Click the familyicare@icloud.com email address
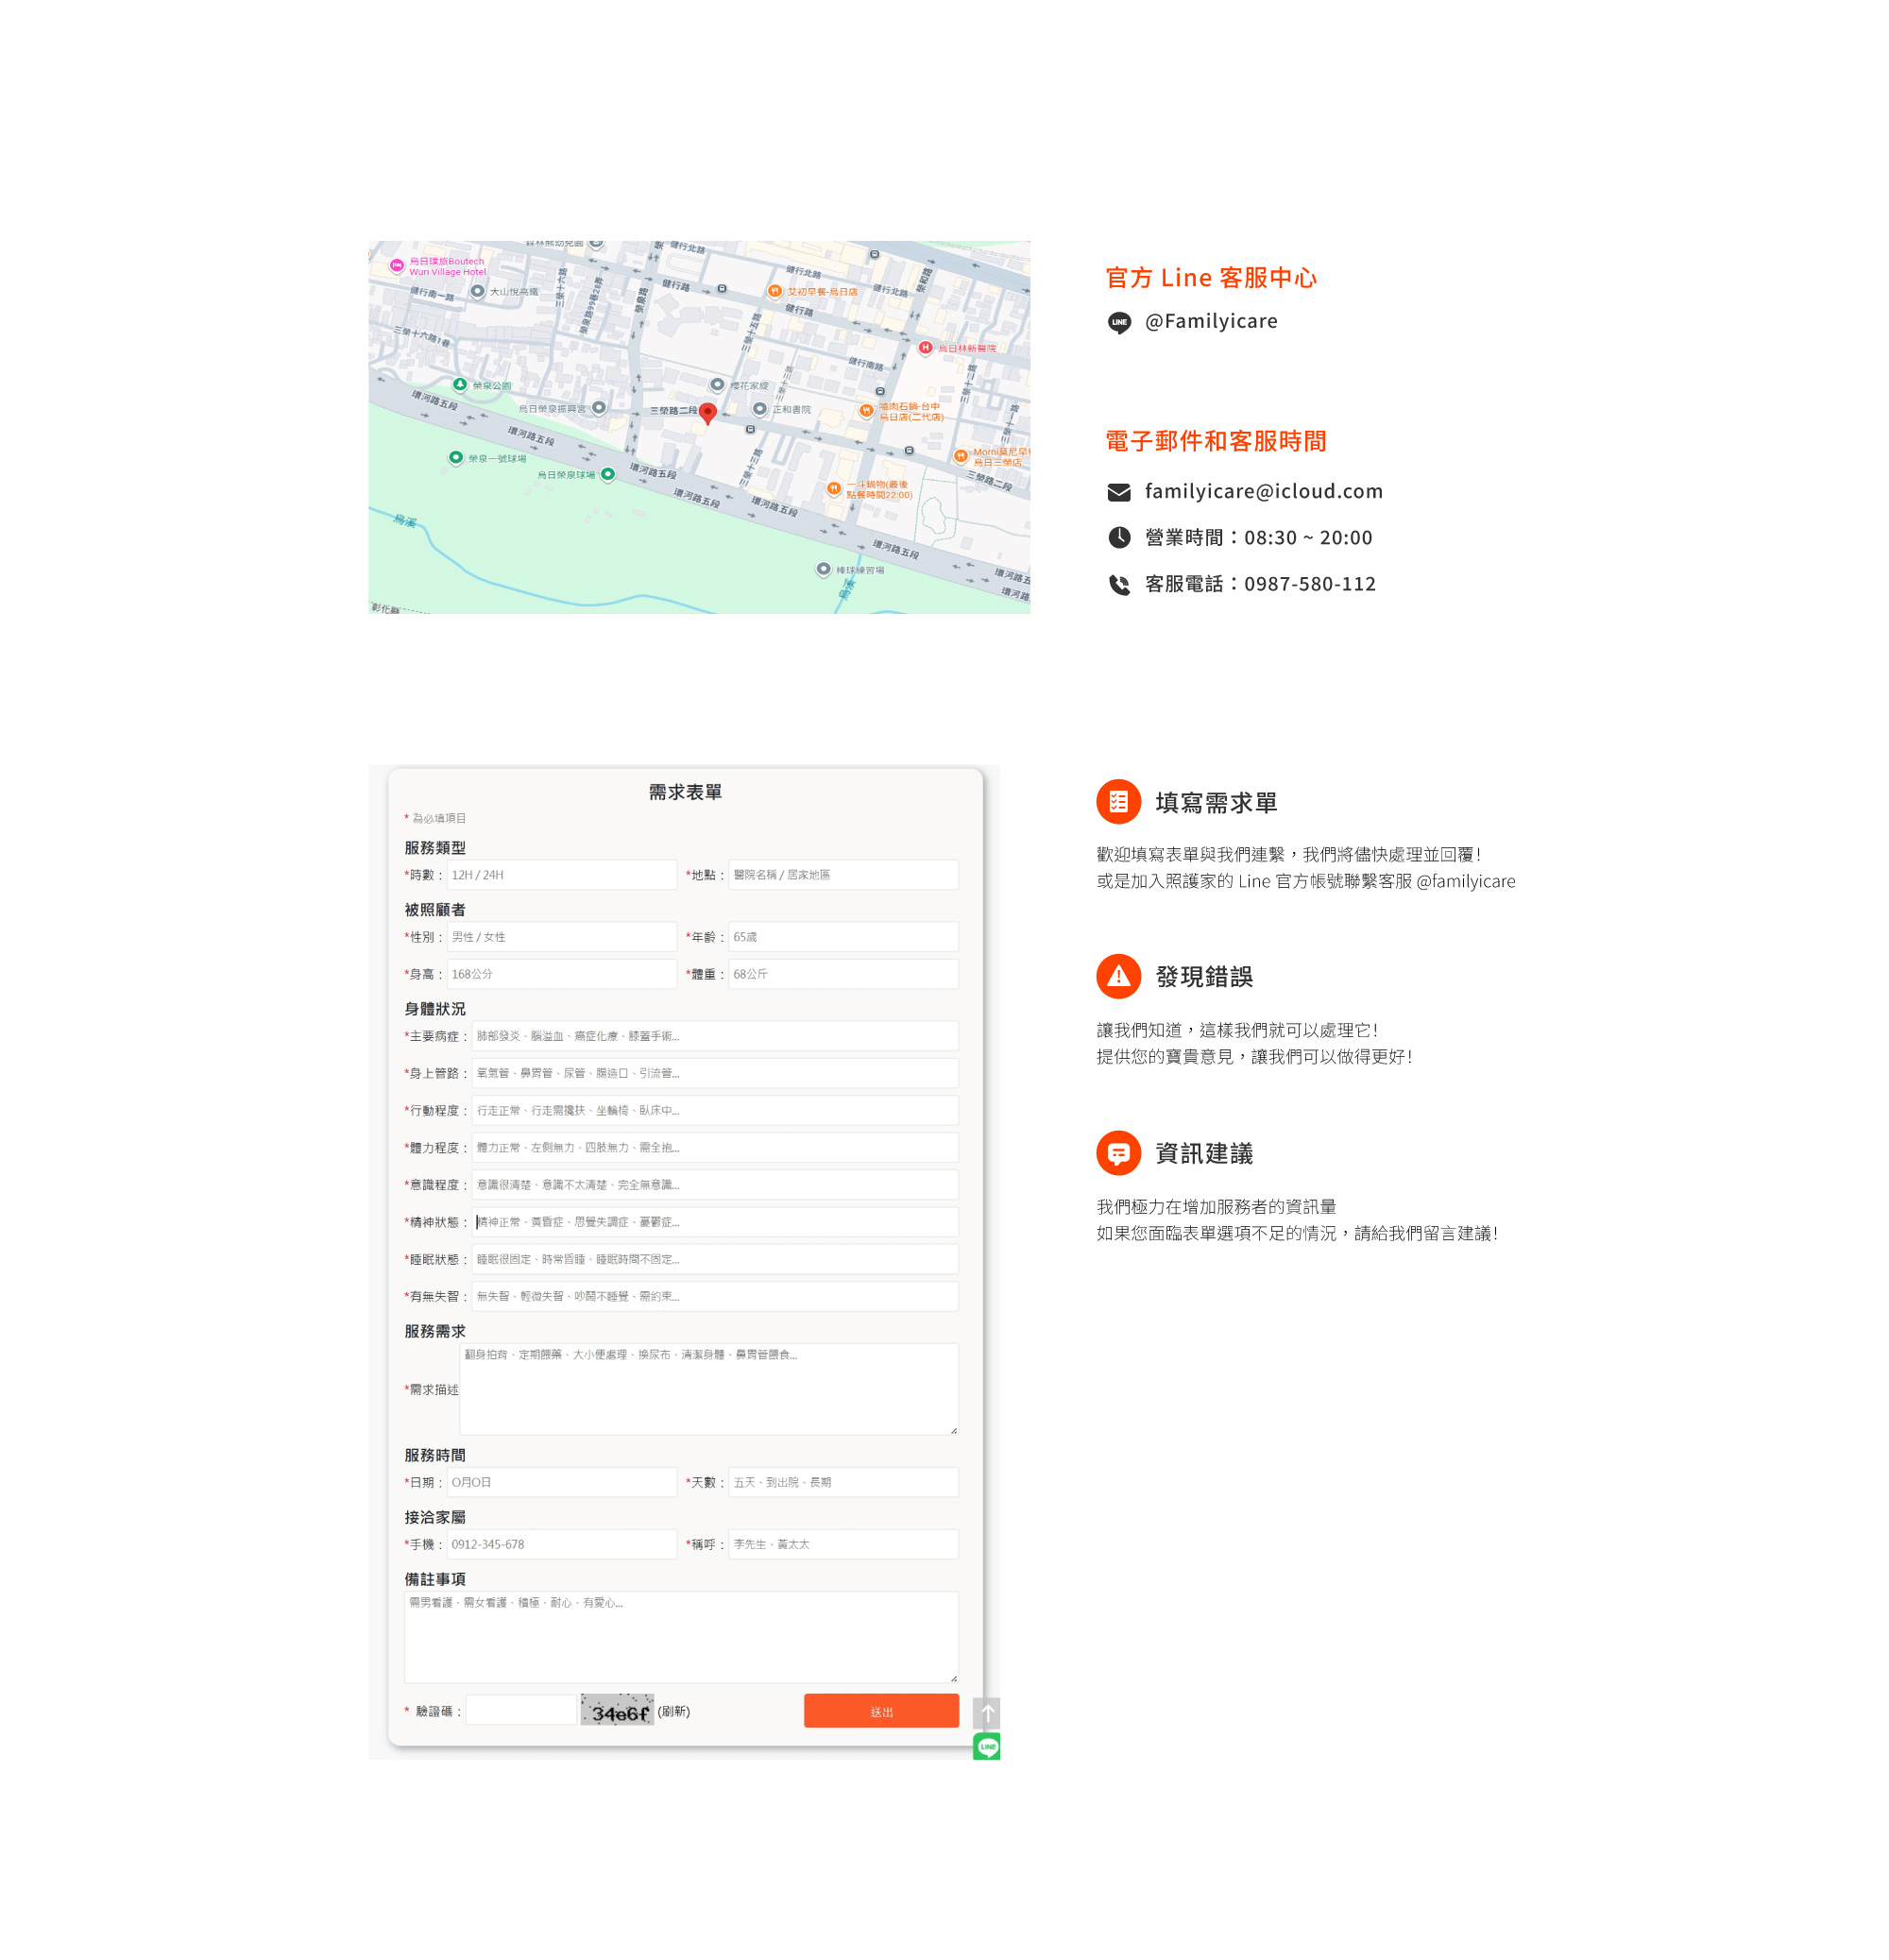Viewport: 1889px width, 1960px height. click(1263, 491)
